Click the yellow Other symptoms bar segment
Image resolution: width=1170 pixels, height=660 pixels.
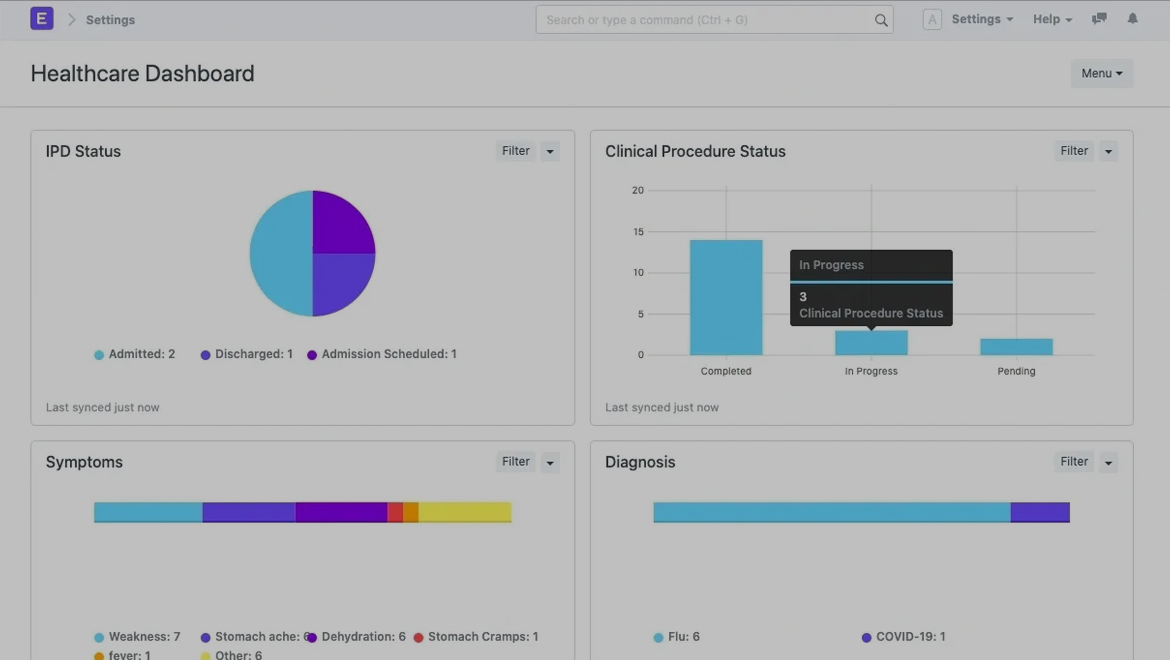(464, 512)
